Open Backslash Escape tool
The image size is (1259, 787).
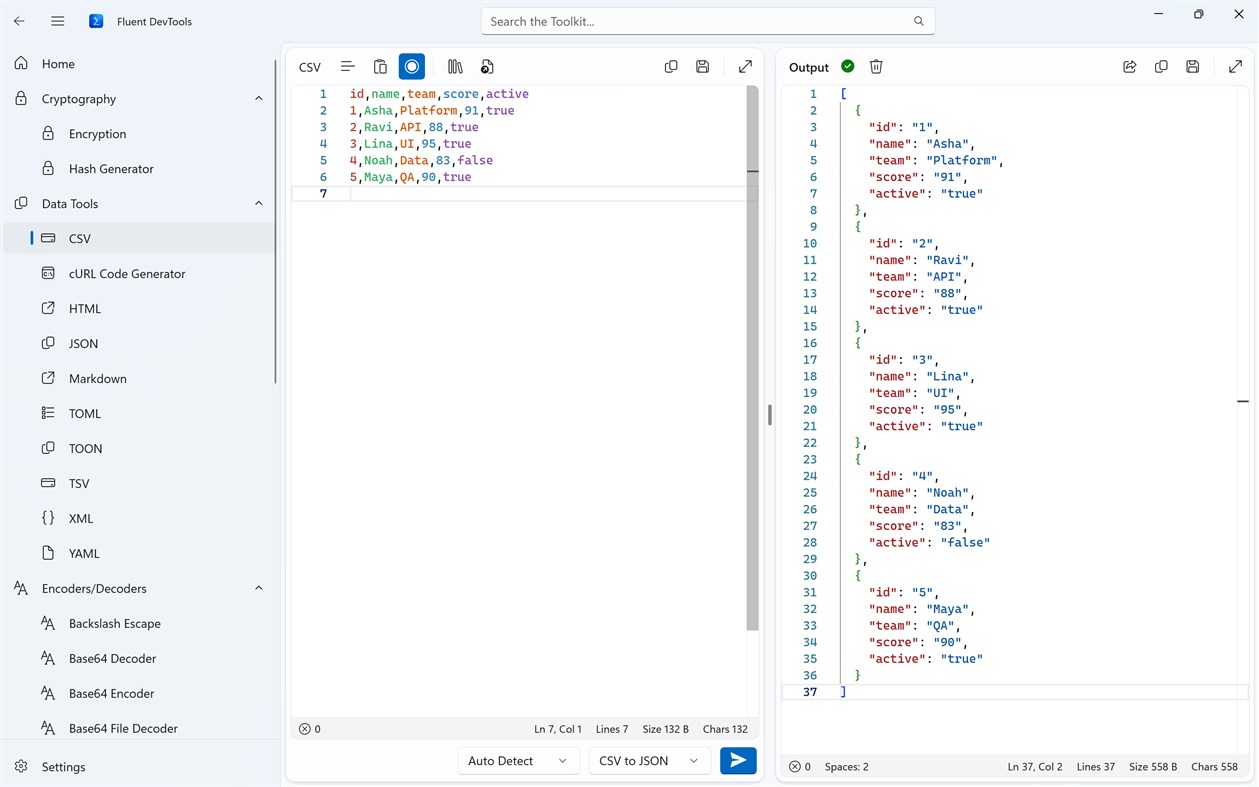point(140,624)
